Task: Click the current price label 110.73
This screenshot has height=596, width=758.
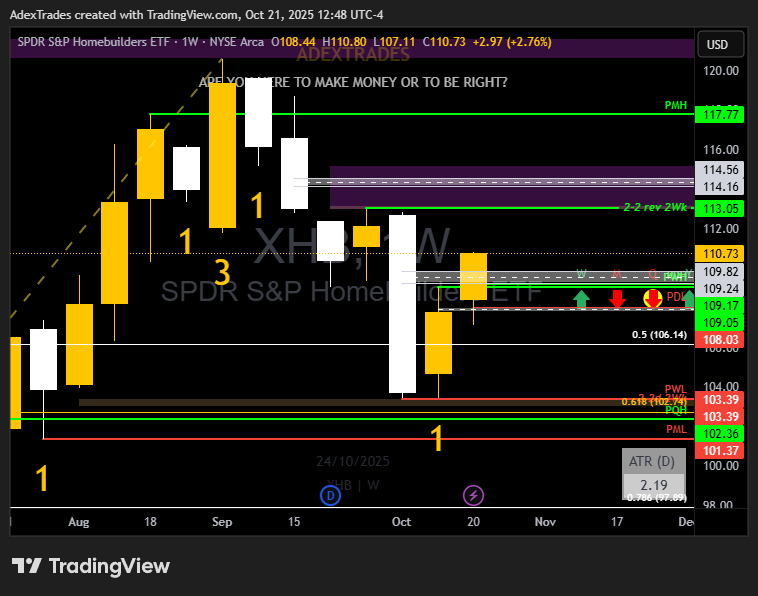Action: click(x=719, y=253)
